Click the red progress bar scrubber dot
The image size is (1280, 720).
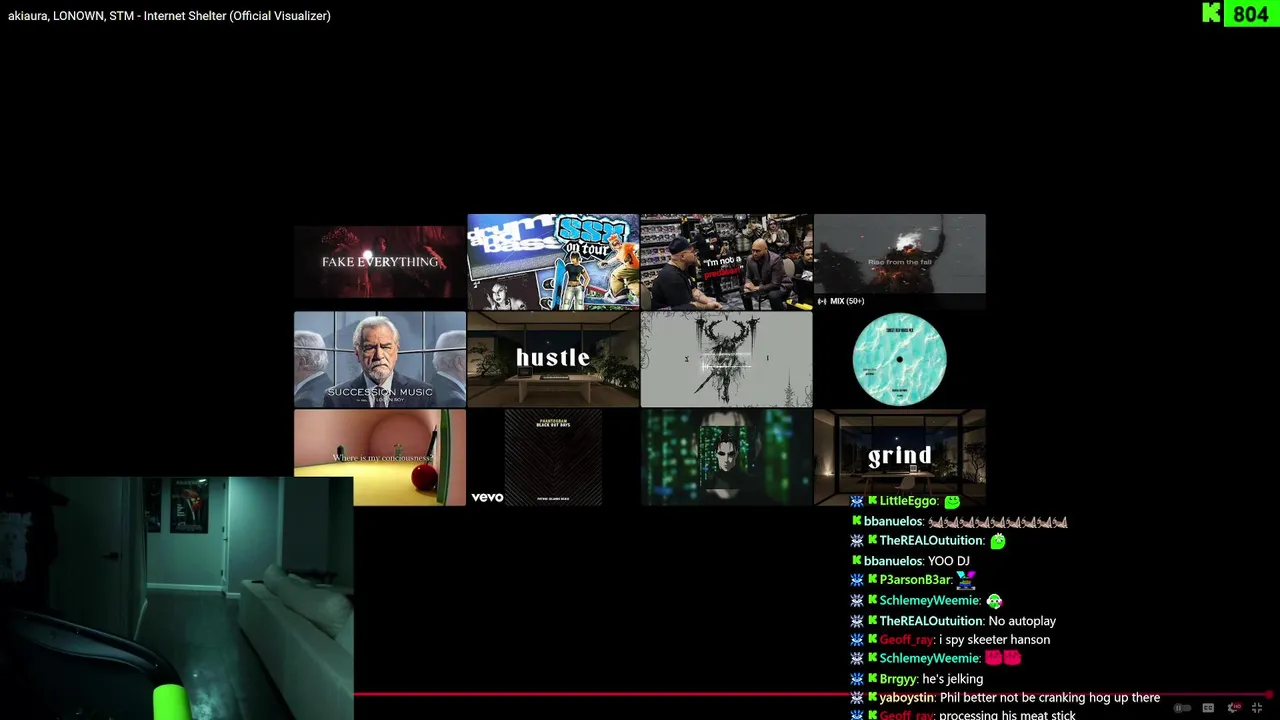click(1268, 694)
